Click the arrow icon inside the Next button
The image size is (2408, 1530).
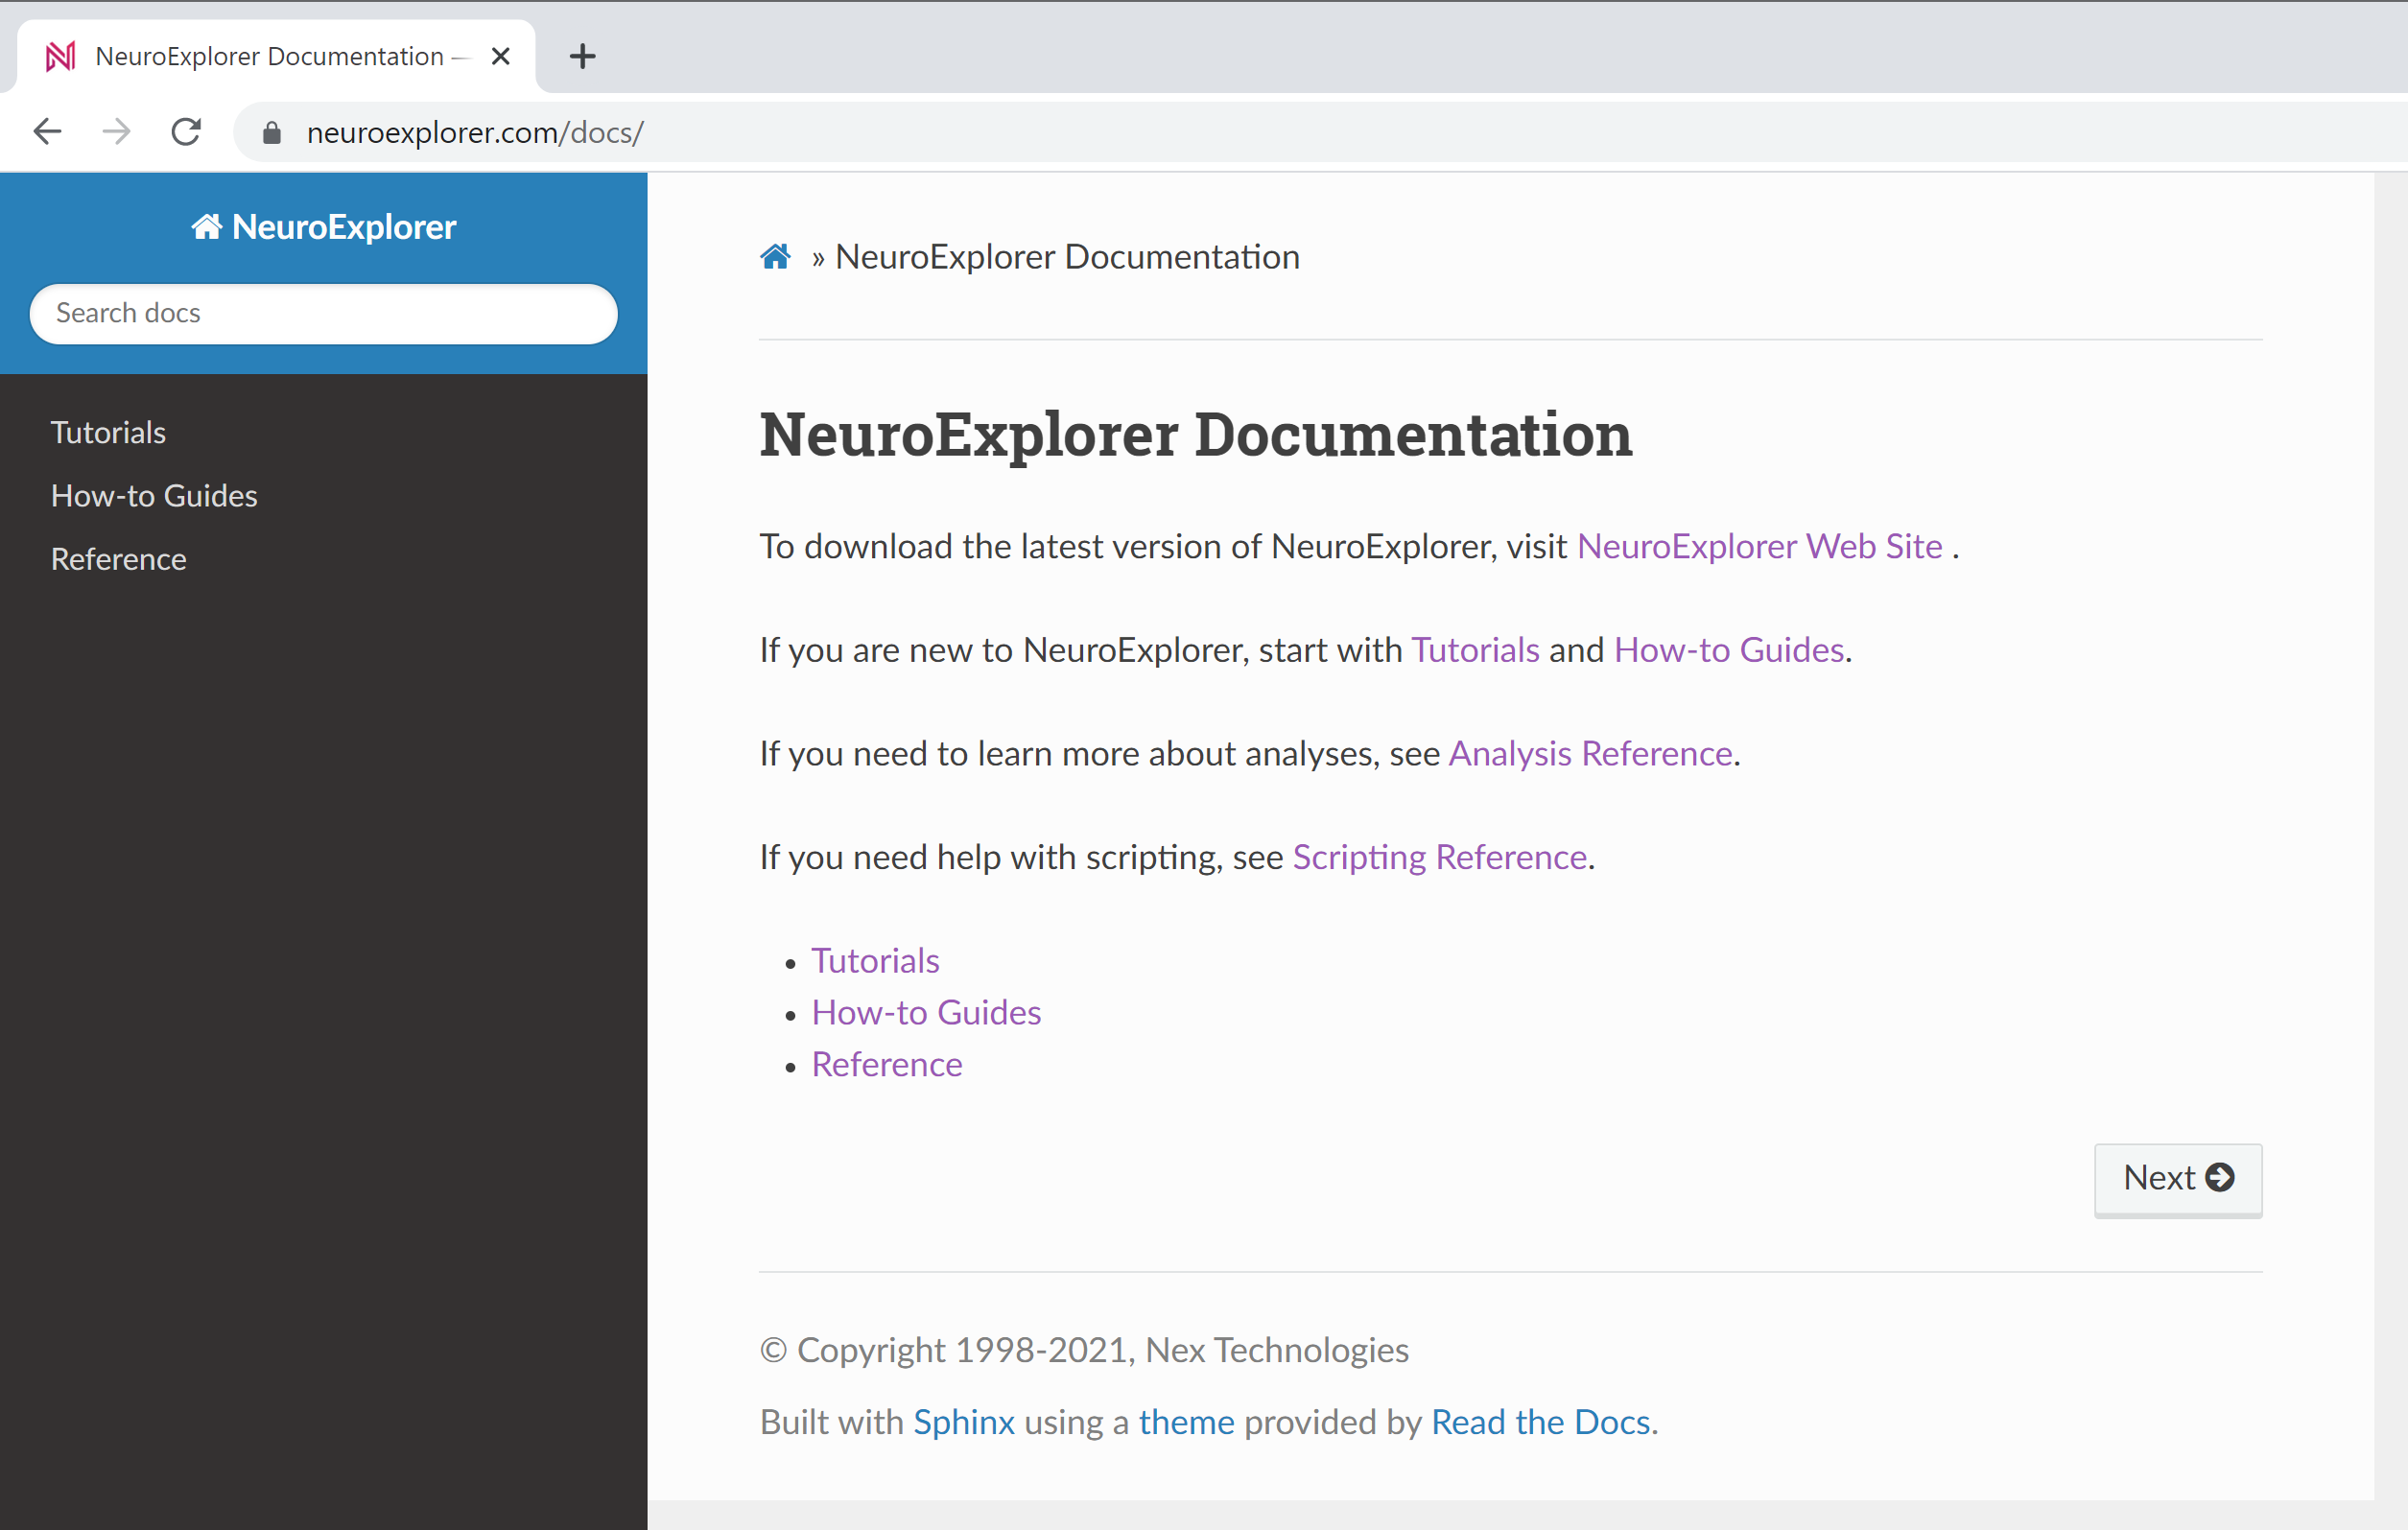(2221, 1178)
